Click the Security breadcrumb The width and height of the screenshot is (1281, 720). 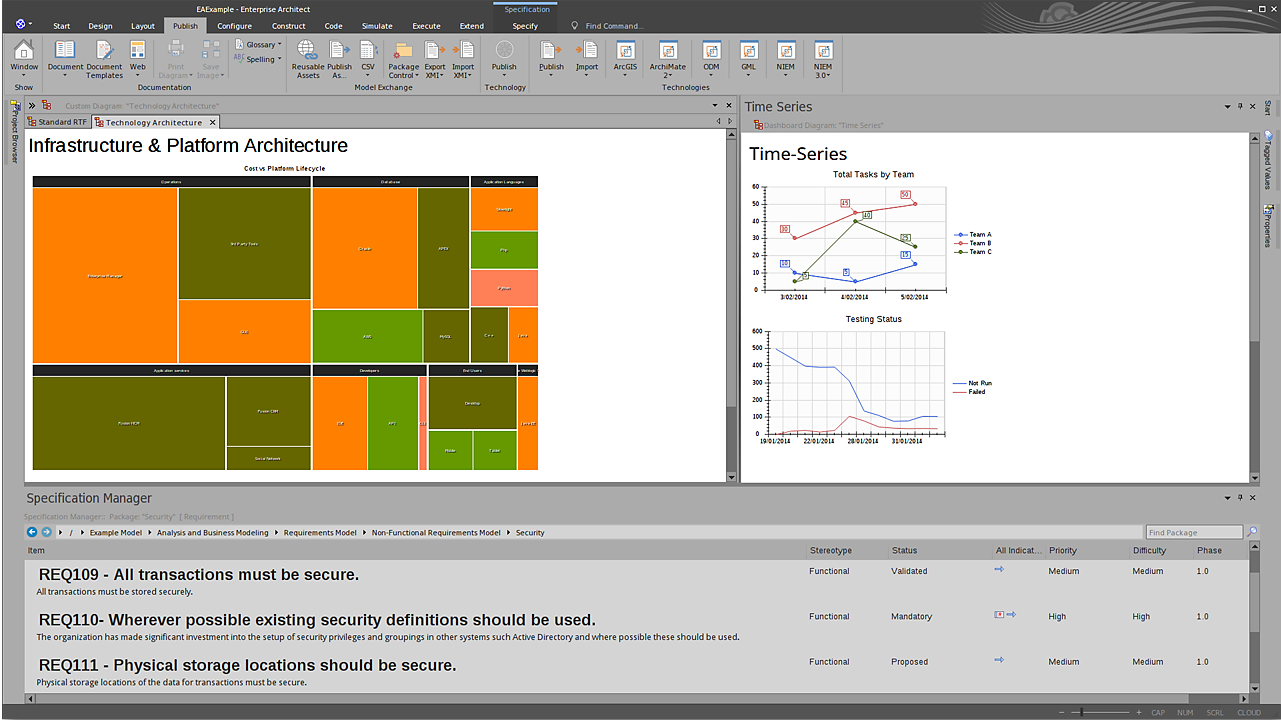[530, 533]
